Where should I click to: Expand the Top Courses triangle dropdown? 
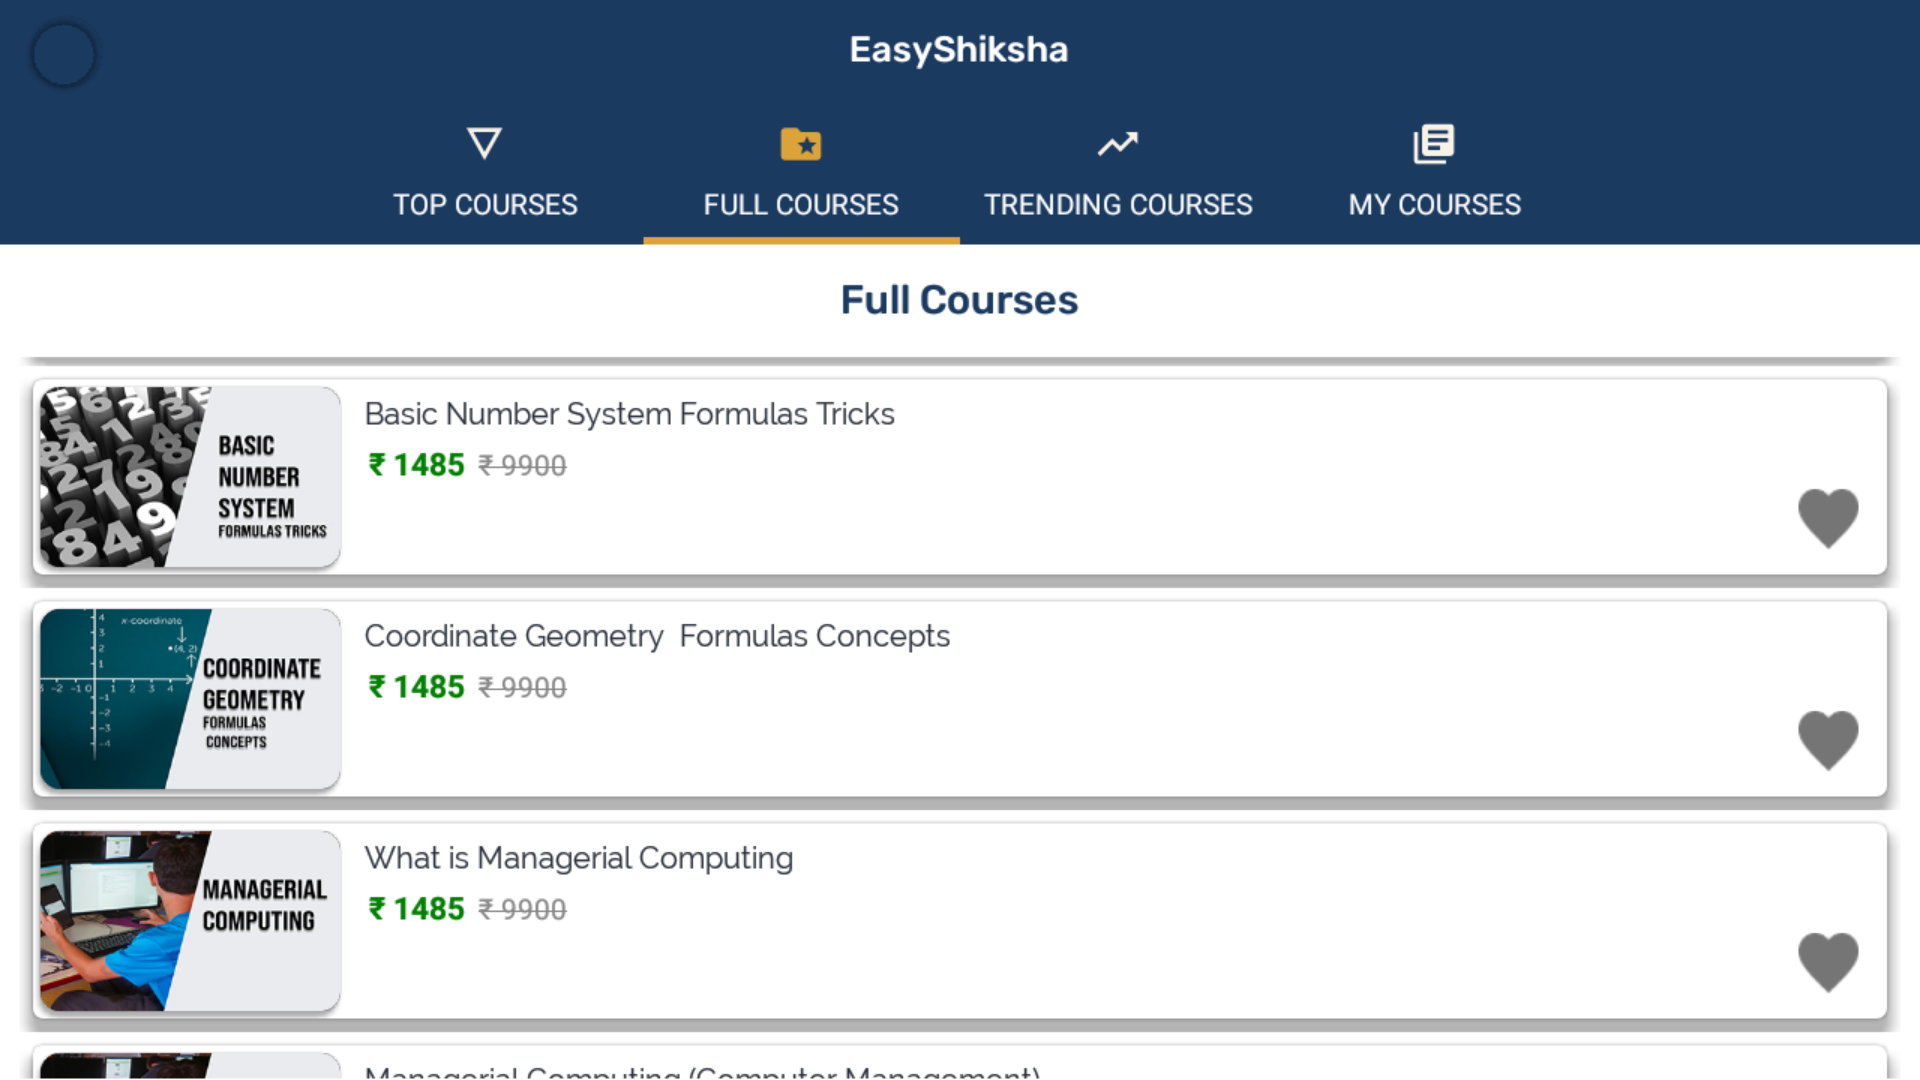click(x=484, y=144)
